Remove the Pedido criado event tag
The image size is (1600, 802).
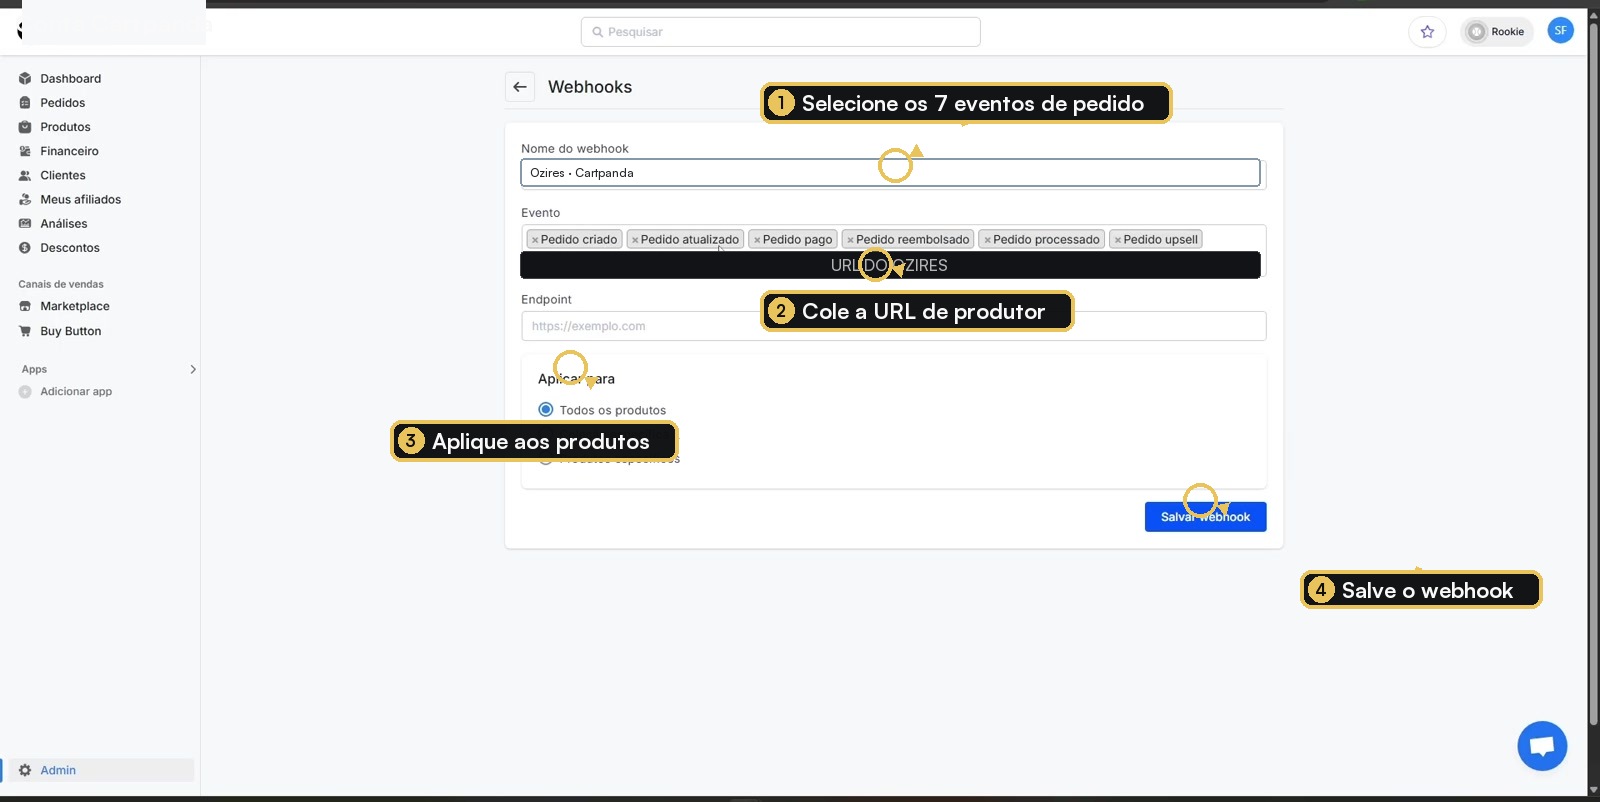tap(535, 240)
